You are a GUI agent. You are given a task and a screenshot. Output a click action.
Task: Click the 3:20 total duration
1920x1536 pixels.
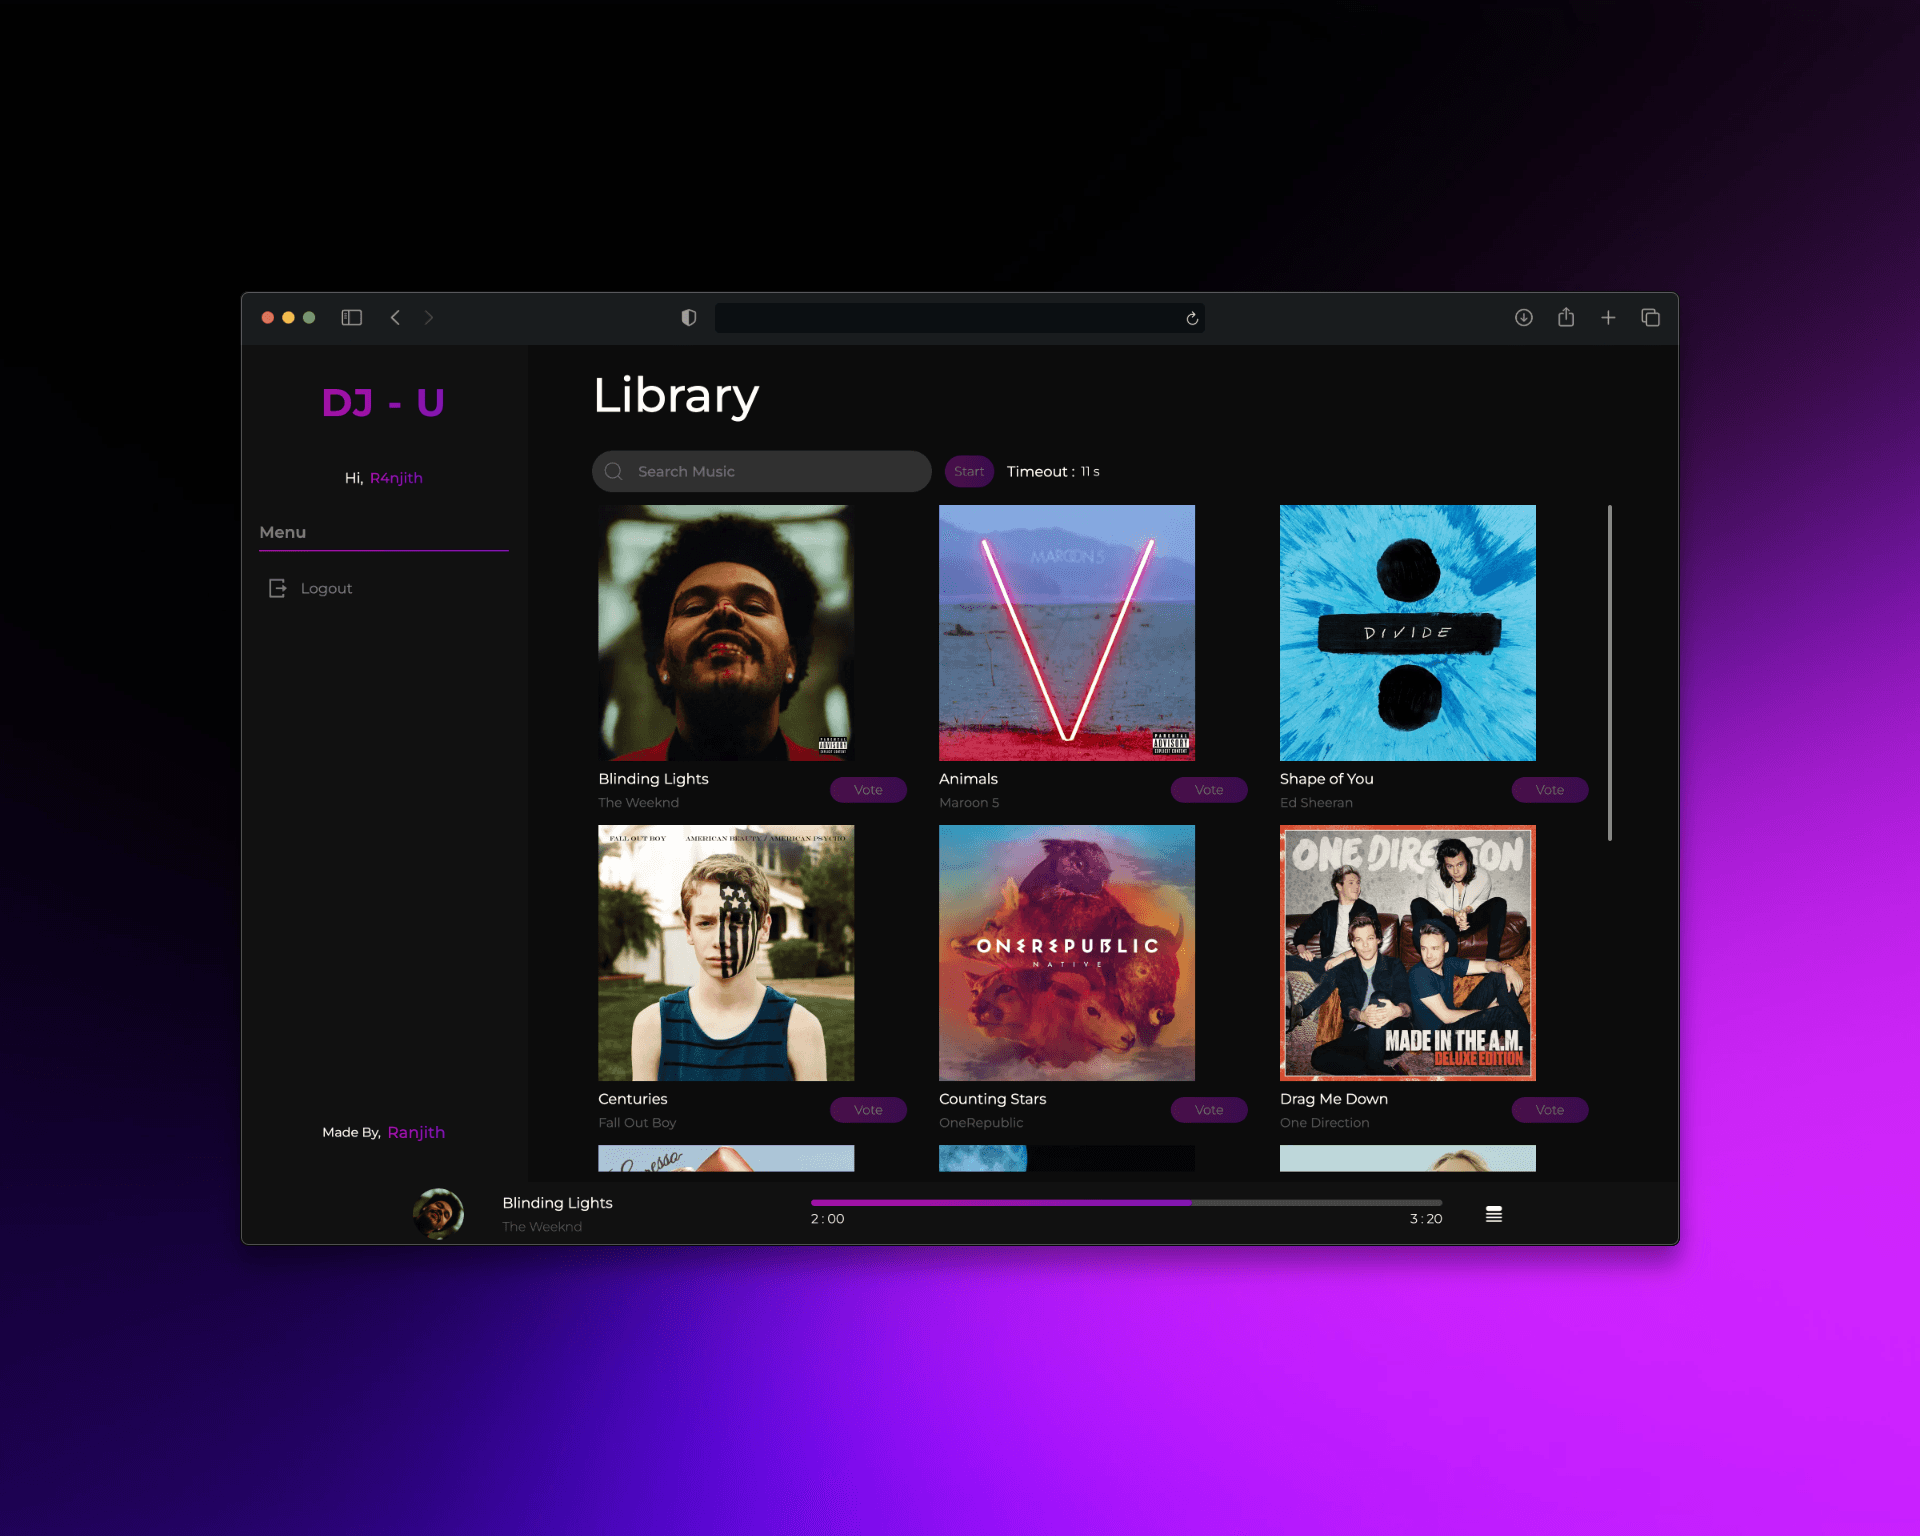coord(1426,1219)
